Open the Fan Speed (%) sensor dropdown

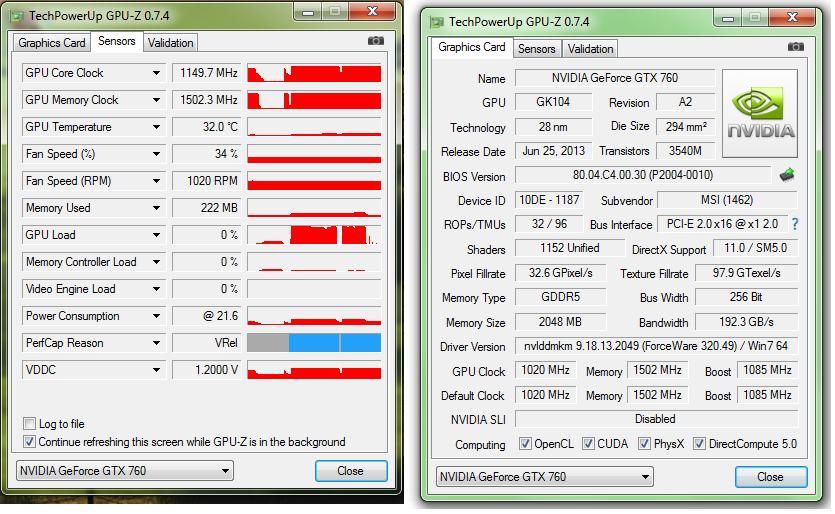click(157, 154)
